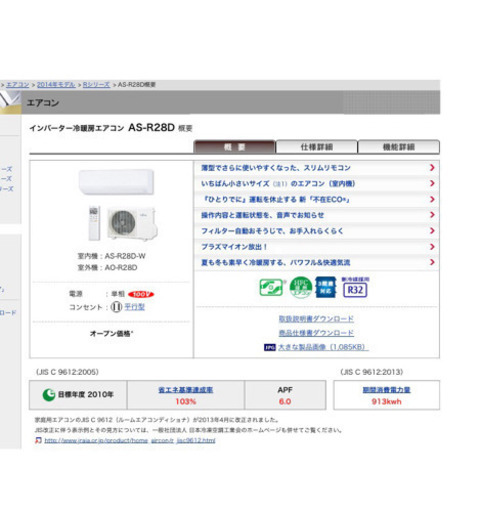The height and width of the screenshot is (512, 481).
Task: Click the AS-R28D product heading
Action: (151, 127)
